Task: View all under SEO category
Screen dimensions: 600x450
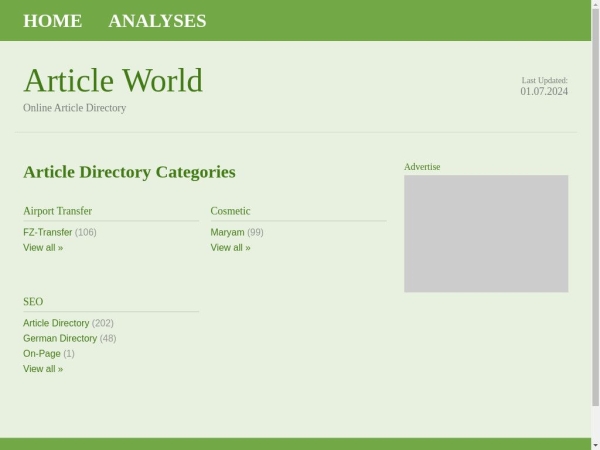Action: tap(43, 369)
